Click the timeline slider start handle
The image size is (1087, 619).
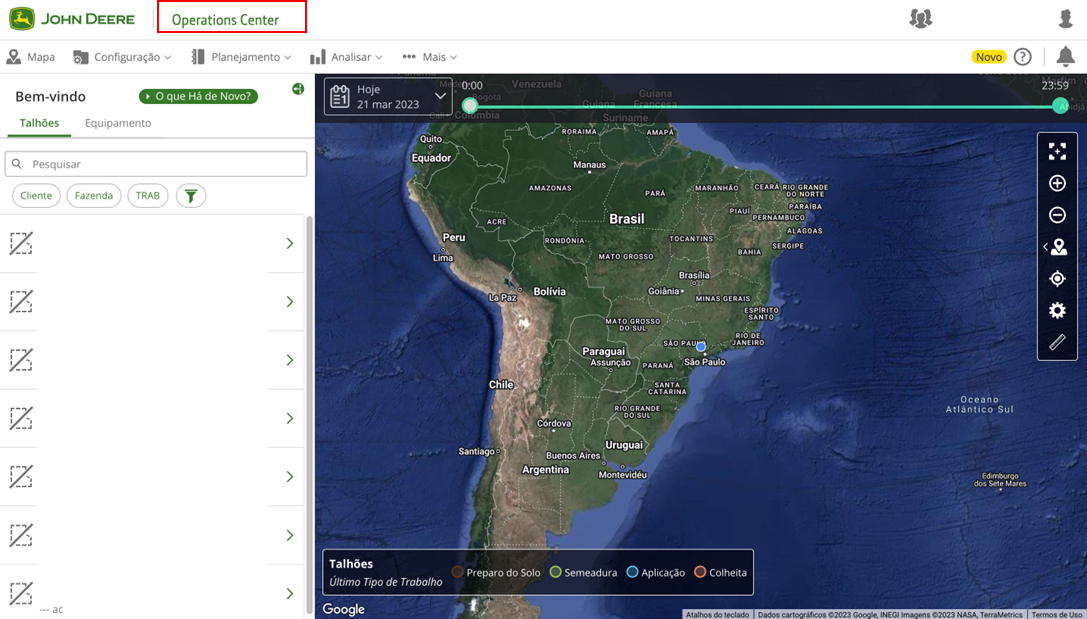[470, 106]
